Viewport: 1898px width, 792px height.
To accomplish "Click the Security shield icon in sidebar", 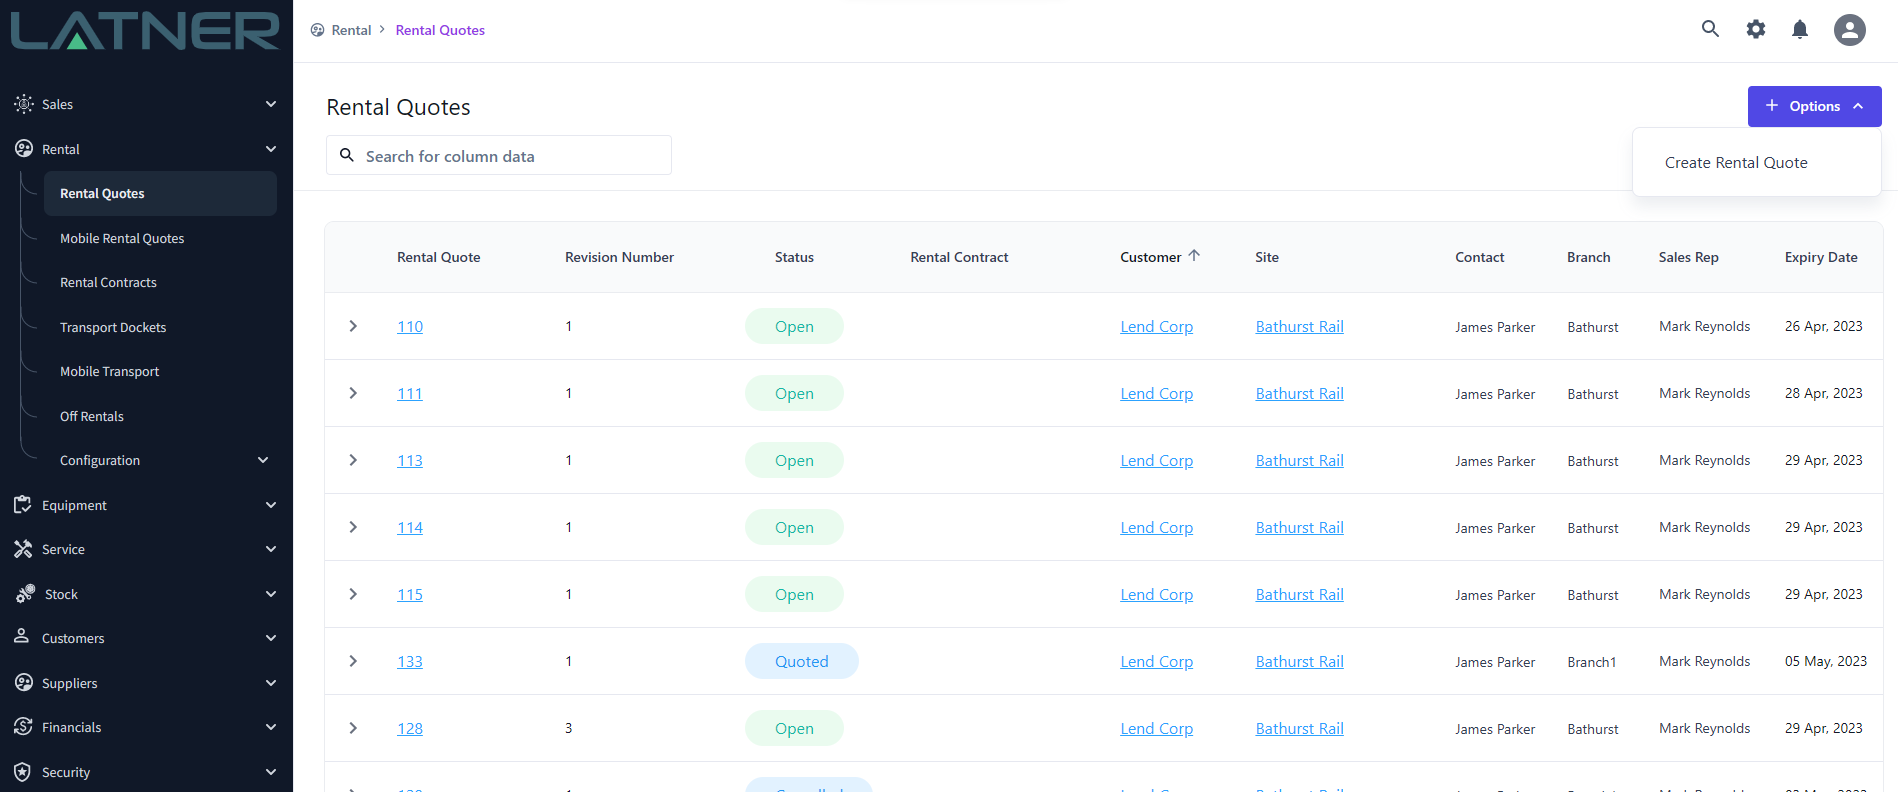I will click(x=23, y=772).
